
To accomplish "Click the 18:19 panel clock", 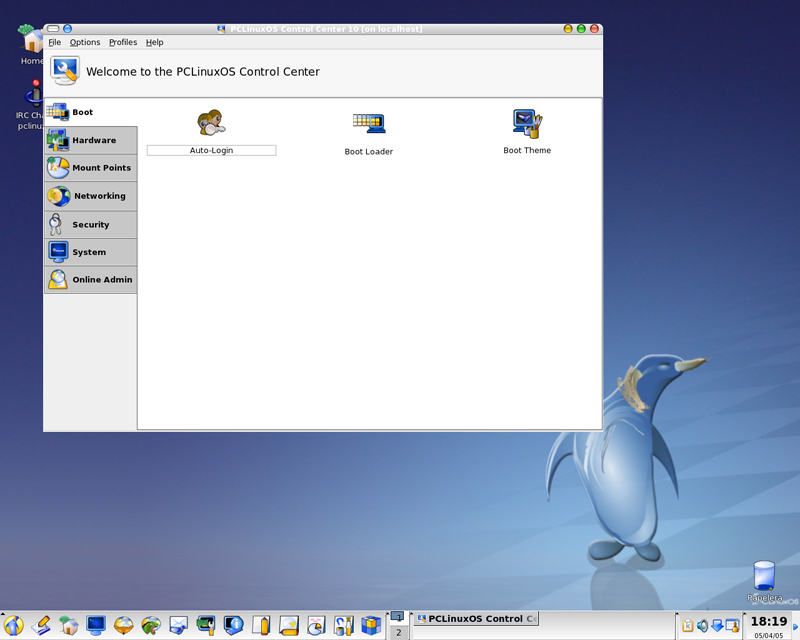I will click(x=768, y=621).
